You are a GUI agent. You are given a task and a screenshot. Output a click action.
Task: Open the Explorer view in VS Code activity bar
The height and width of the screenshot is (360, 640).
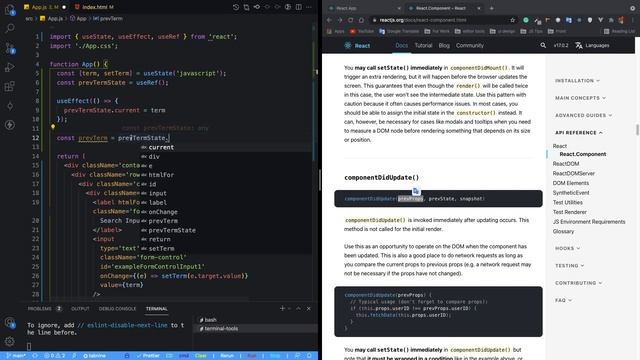pyautogui.click(x=9, y=9)
